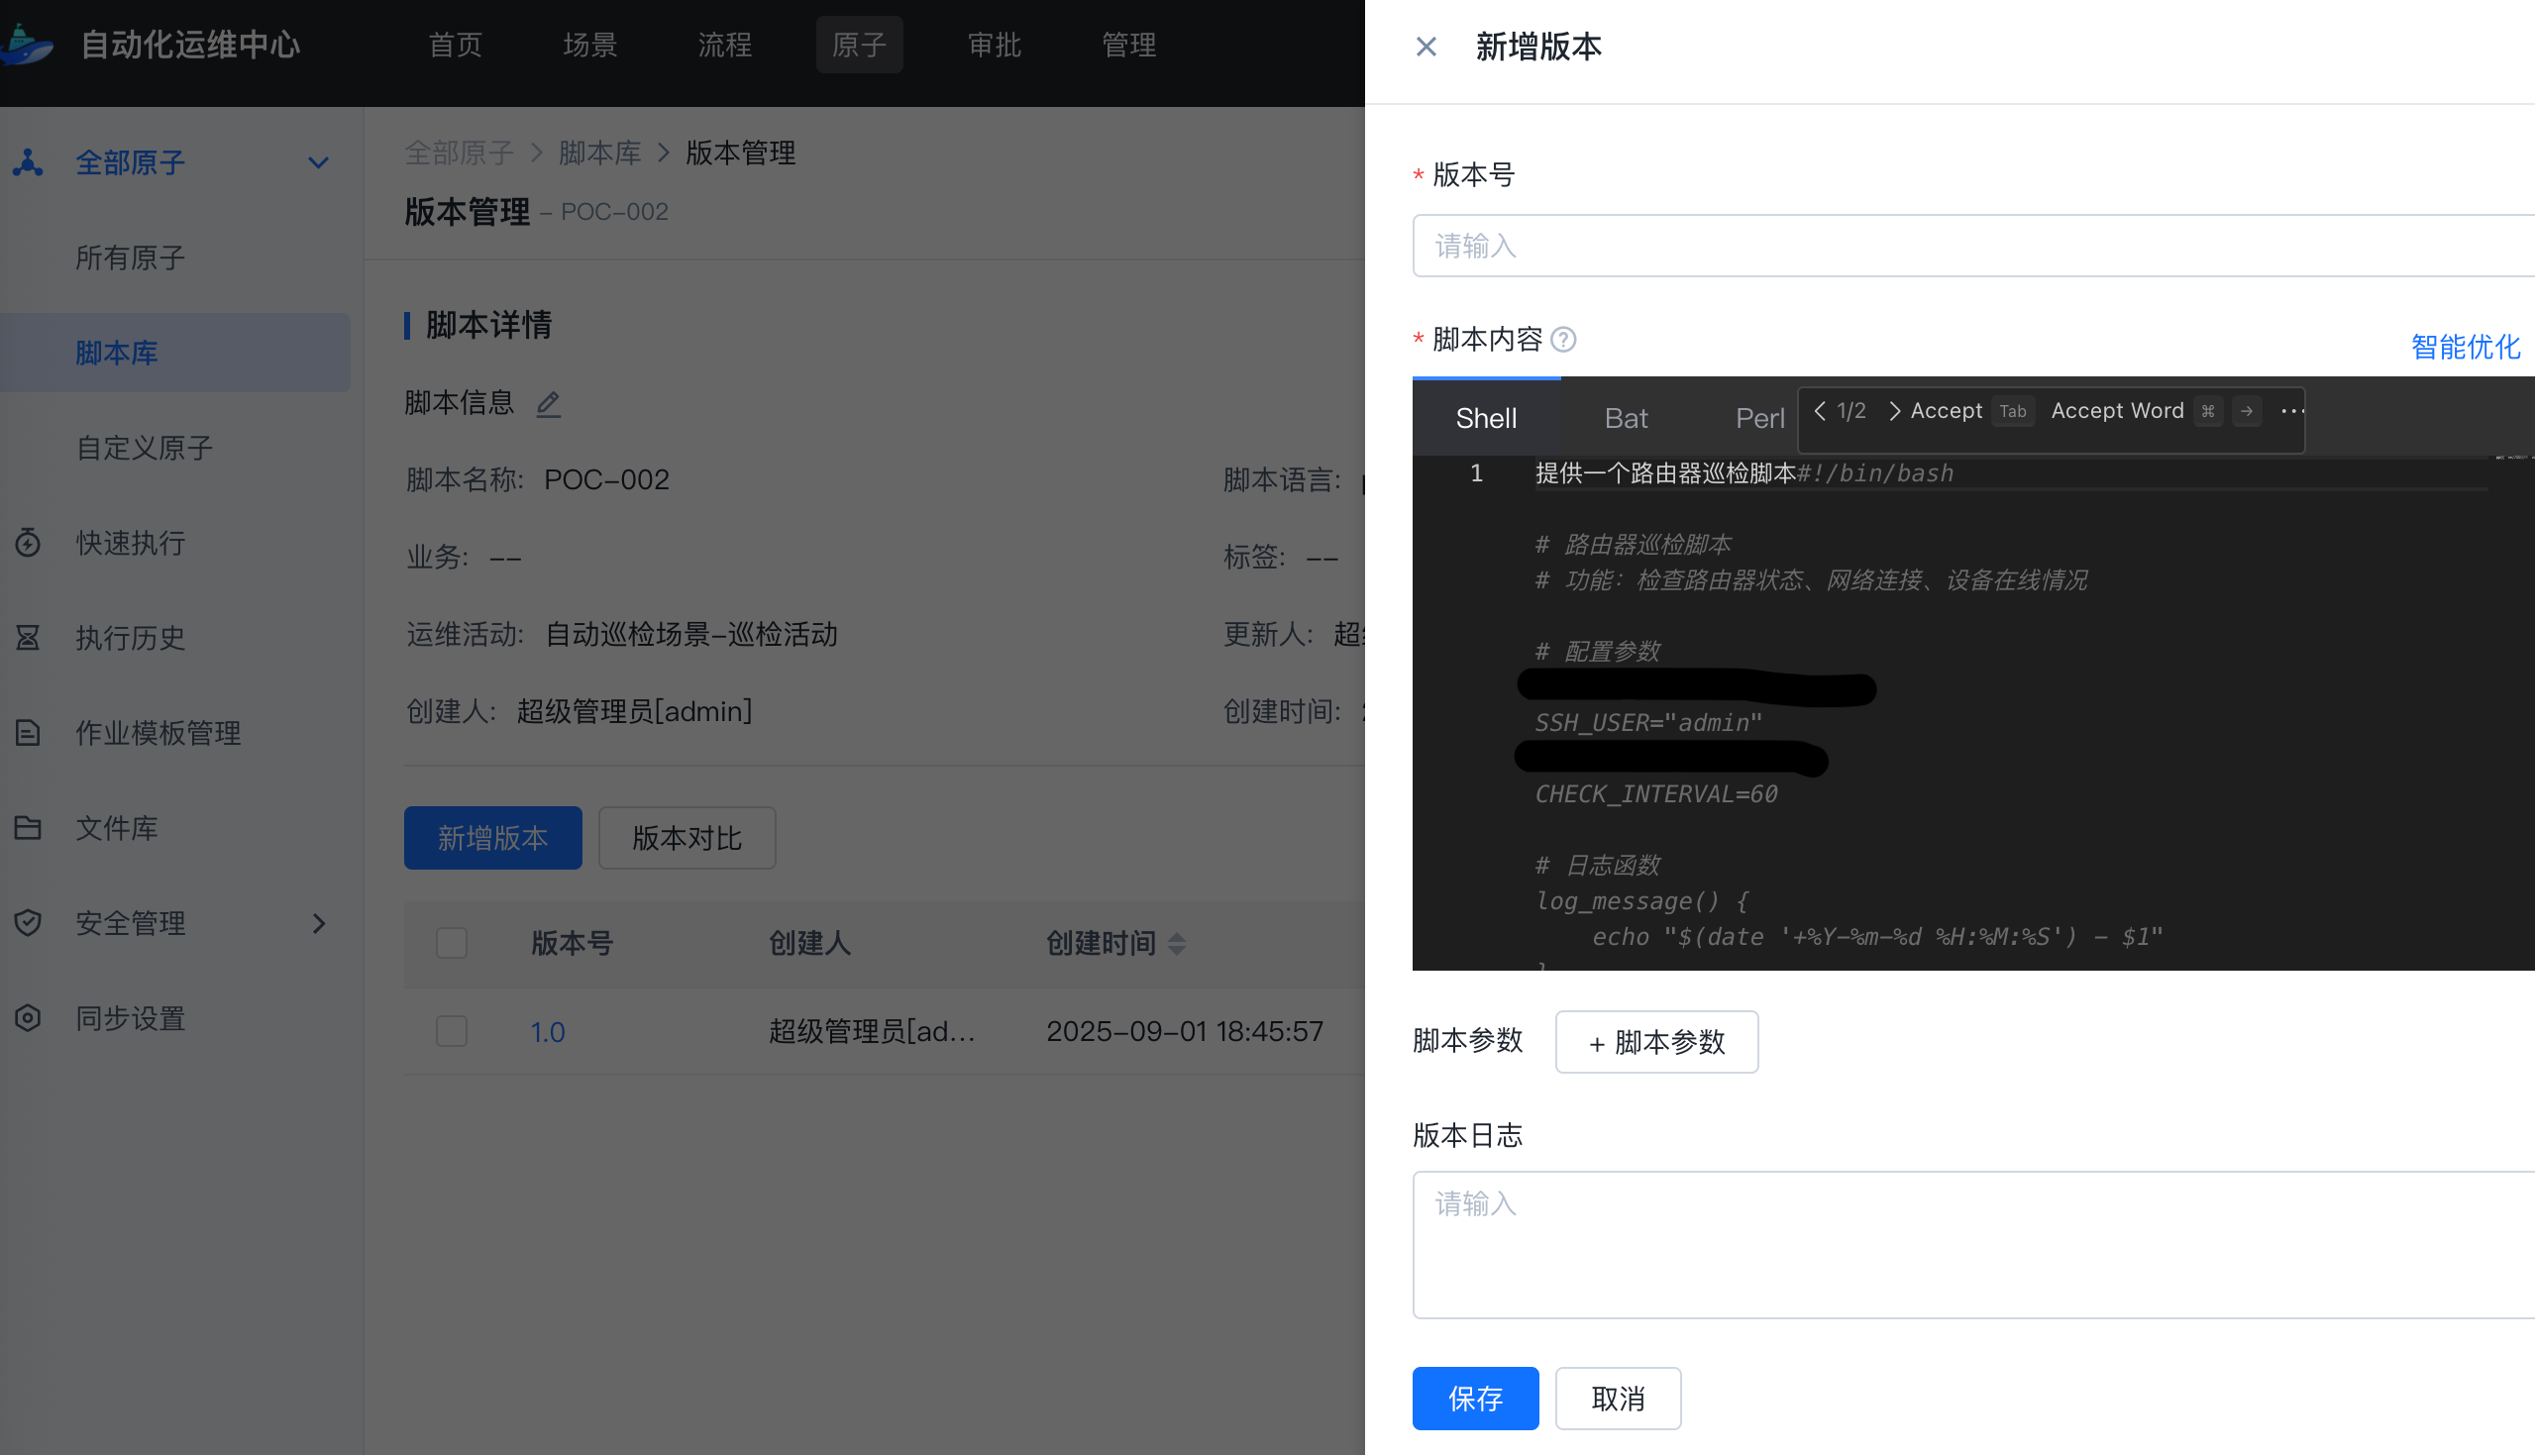Click the 保存 button
This screenshot has height=1456, width=2536.
[x=1475, y=1398]
